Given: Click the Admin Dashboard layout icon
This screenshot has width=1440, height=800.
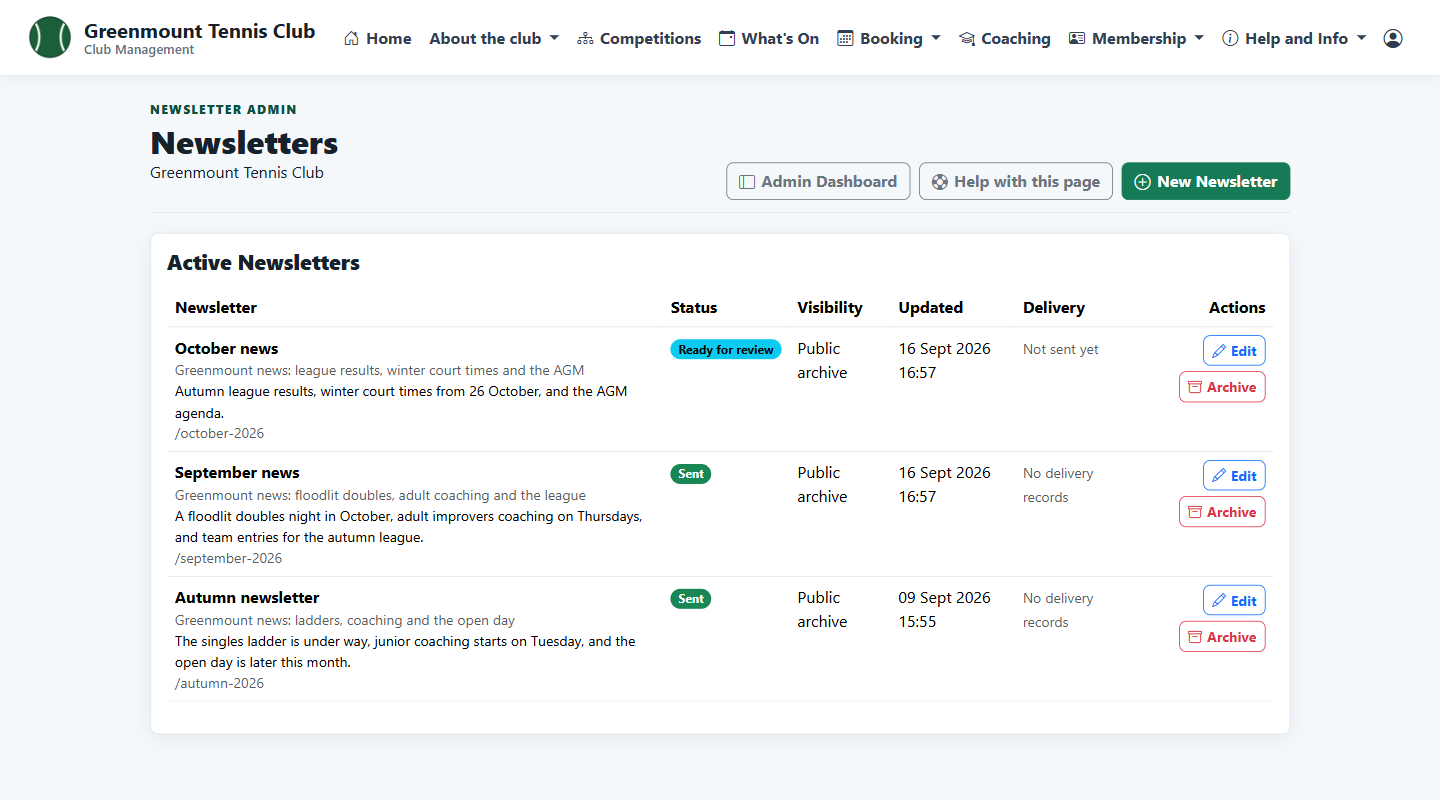Looking at the screenshot, I should point(746,182).
